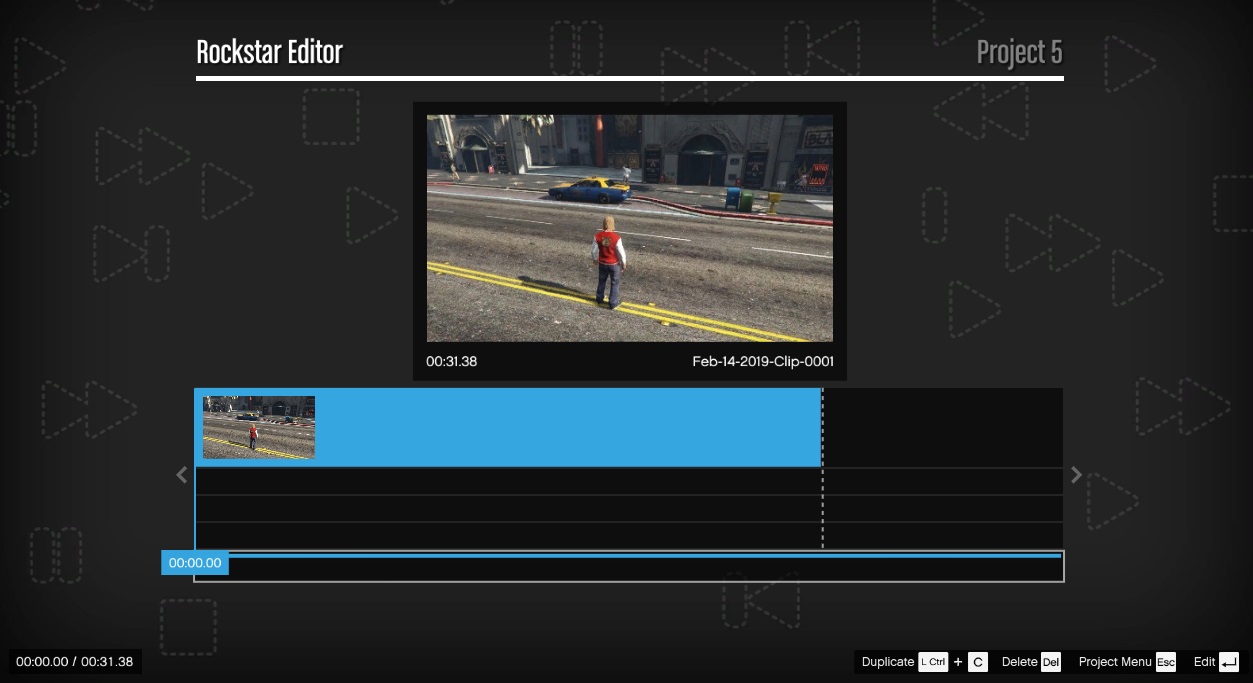The width and height of the screenshot is (1253, 683).
Task: Click the 00:00.00 playhead marker
Action: click(x=195, y=563)
